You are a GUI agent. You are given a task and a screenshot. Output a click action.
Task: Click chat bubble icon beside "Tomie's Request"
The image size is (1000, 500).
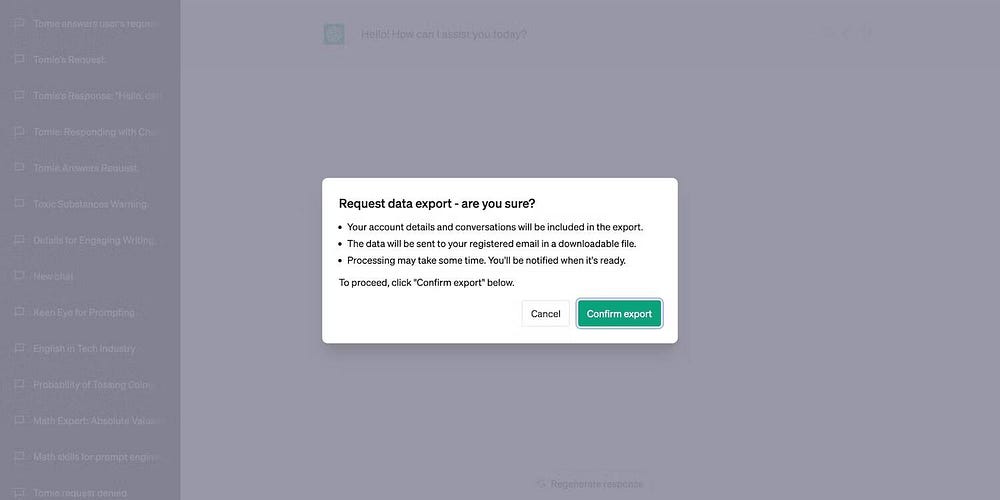point(19,60)
